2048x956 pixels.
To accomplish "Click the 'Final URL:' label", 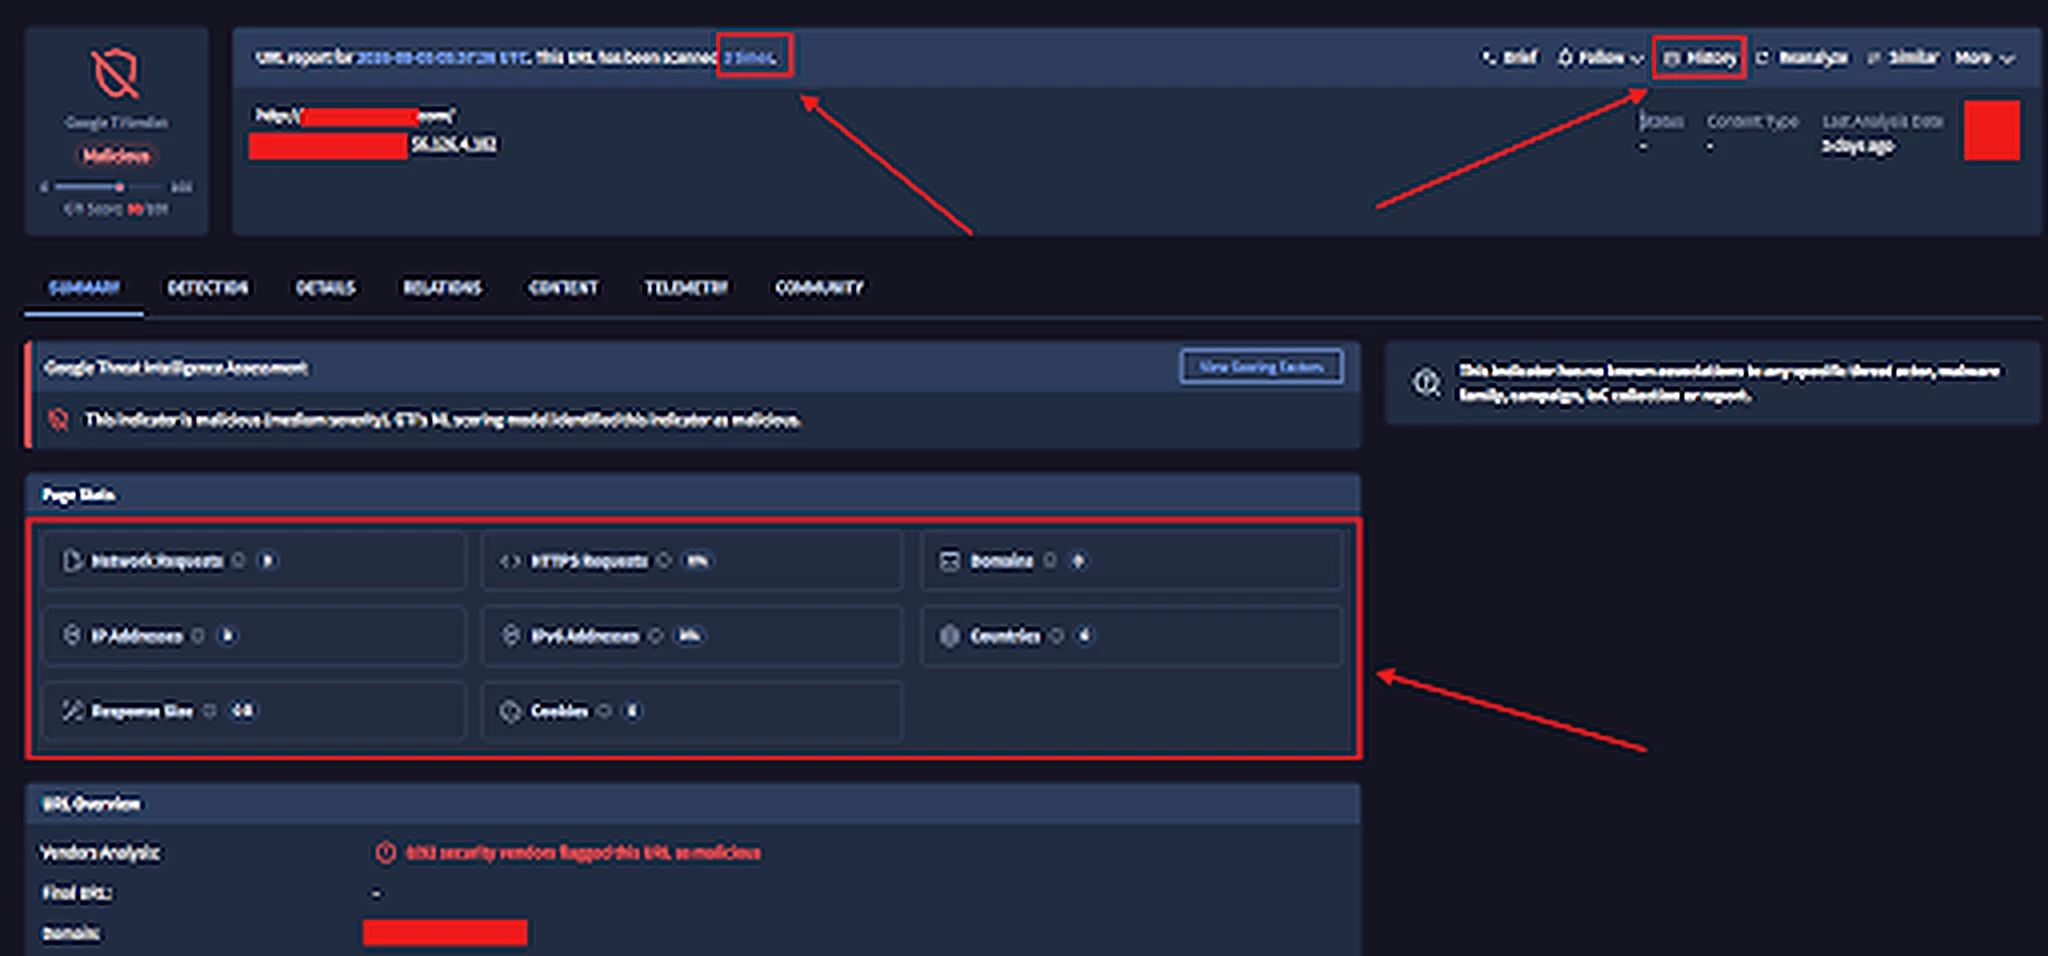I will pyautogui.click(x=77, y=893).
